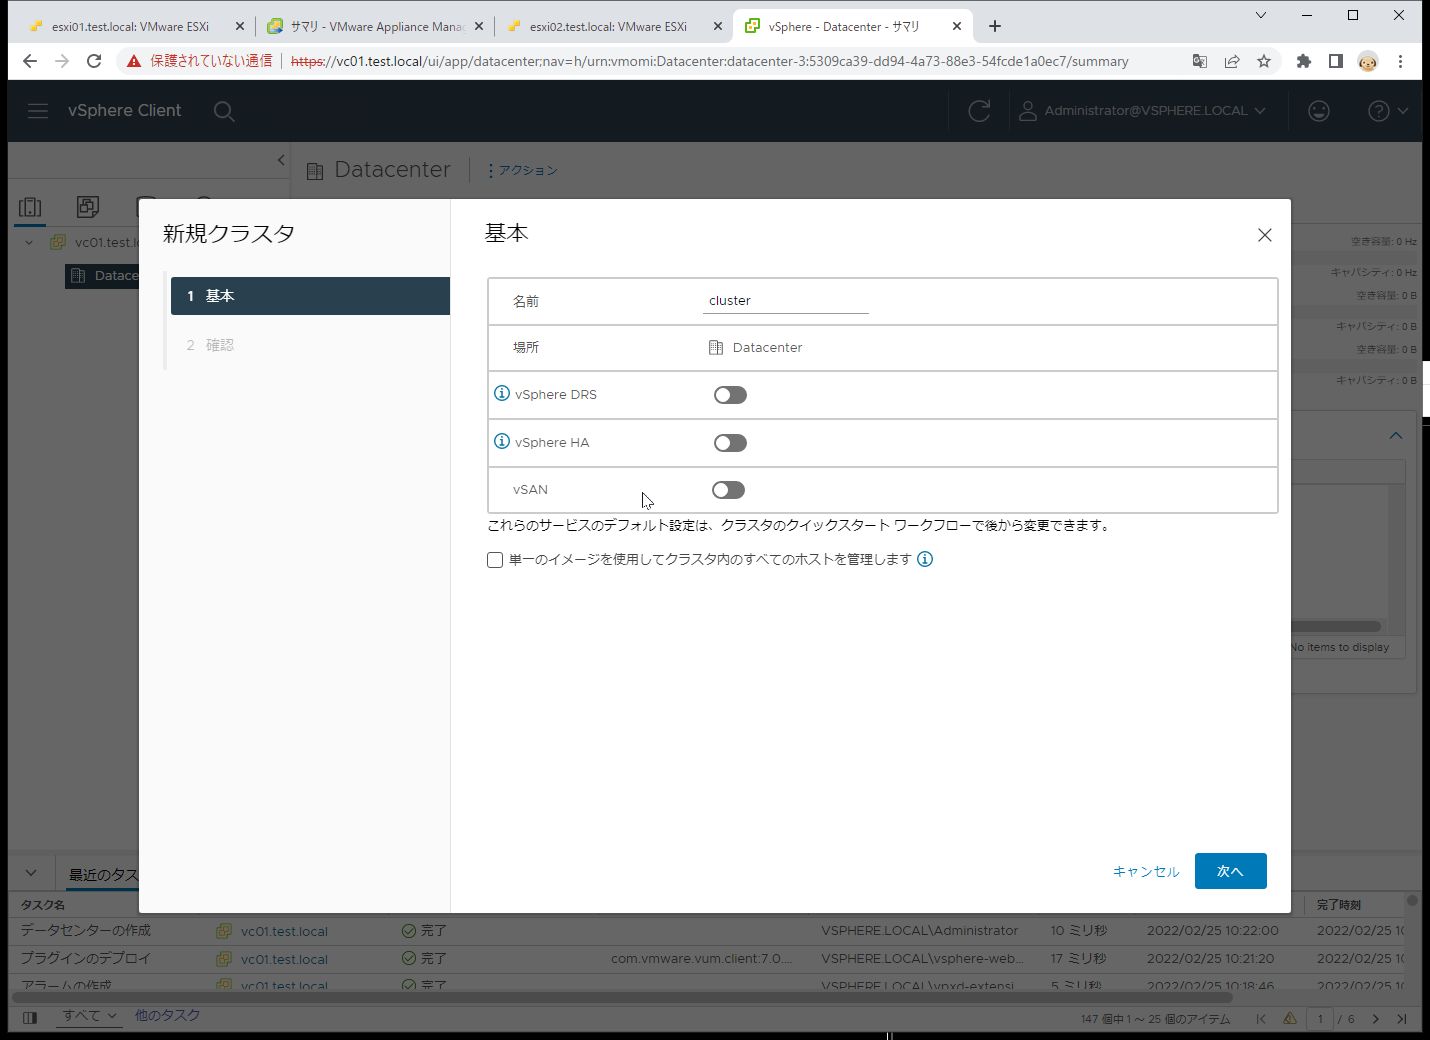
Task: Select VMs and Templates inventory icon
Action: (88, 207)
